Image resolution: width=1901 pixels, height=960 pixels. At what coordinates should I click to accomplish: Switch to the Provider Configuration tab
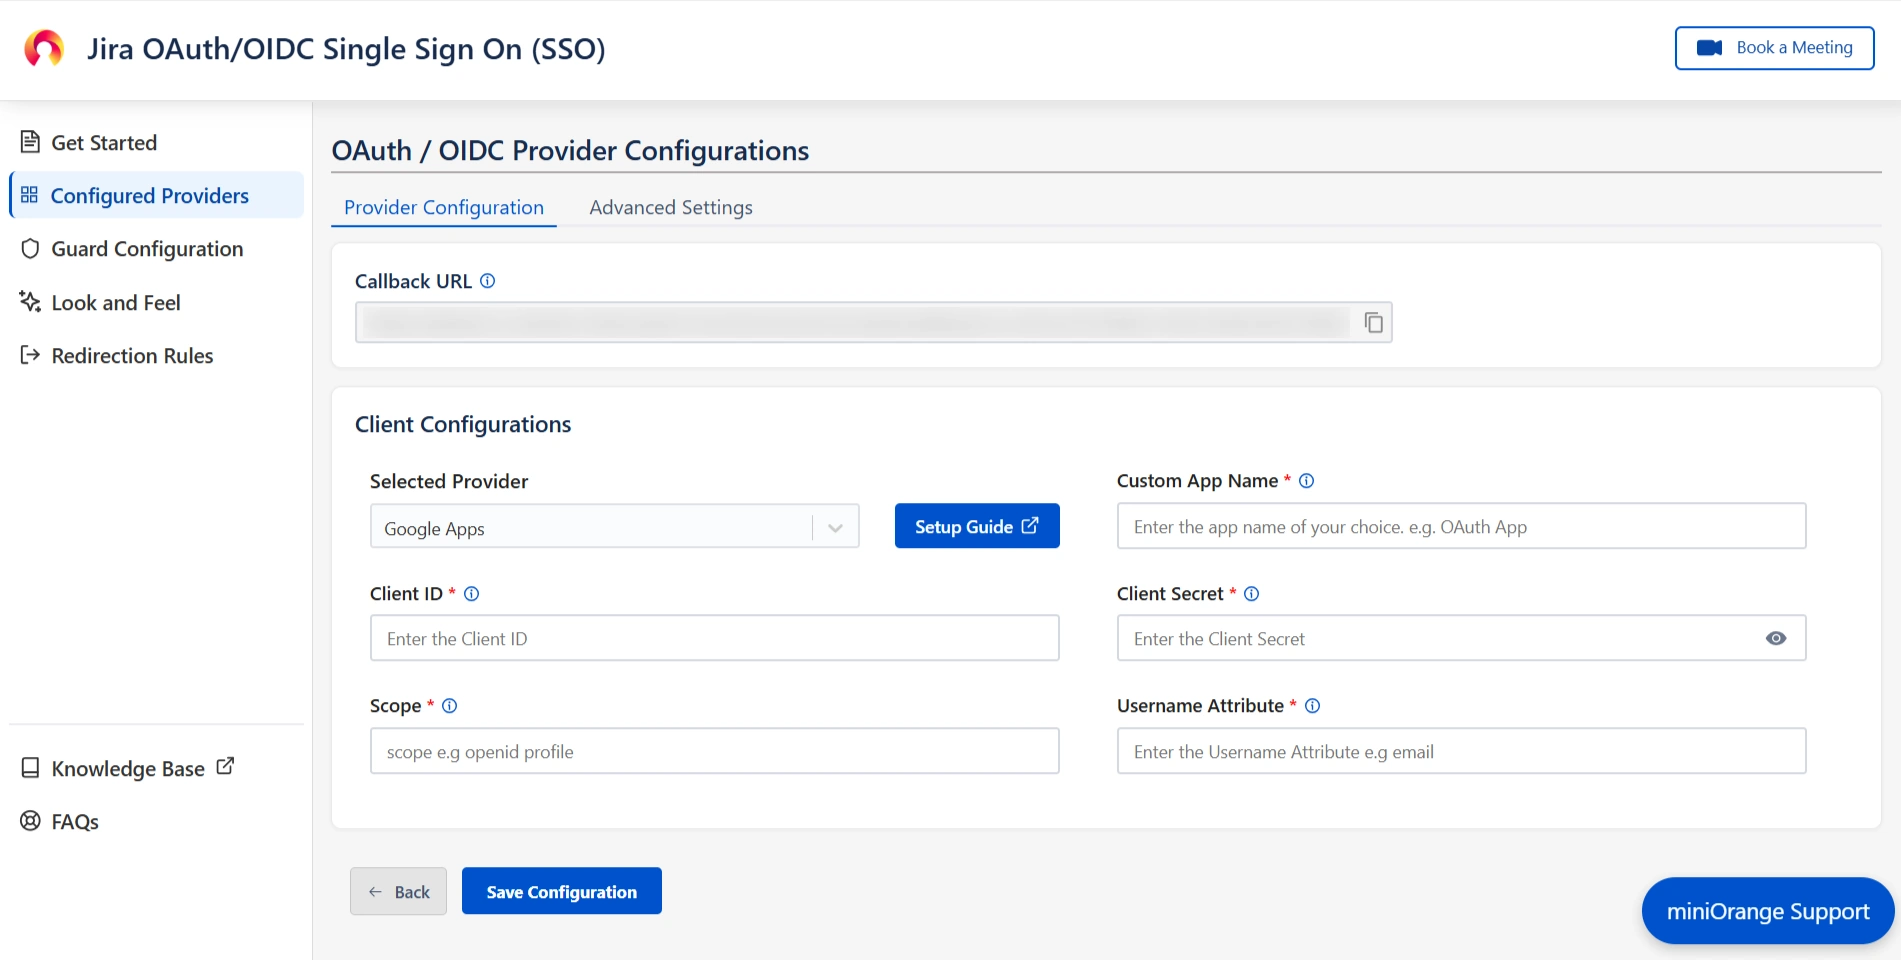coord(444,208)
